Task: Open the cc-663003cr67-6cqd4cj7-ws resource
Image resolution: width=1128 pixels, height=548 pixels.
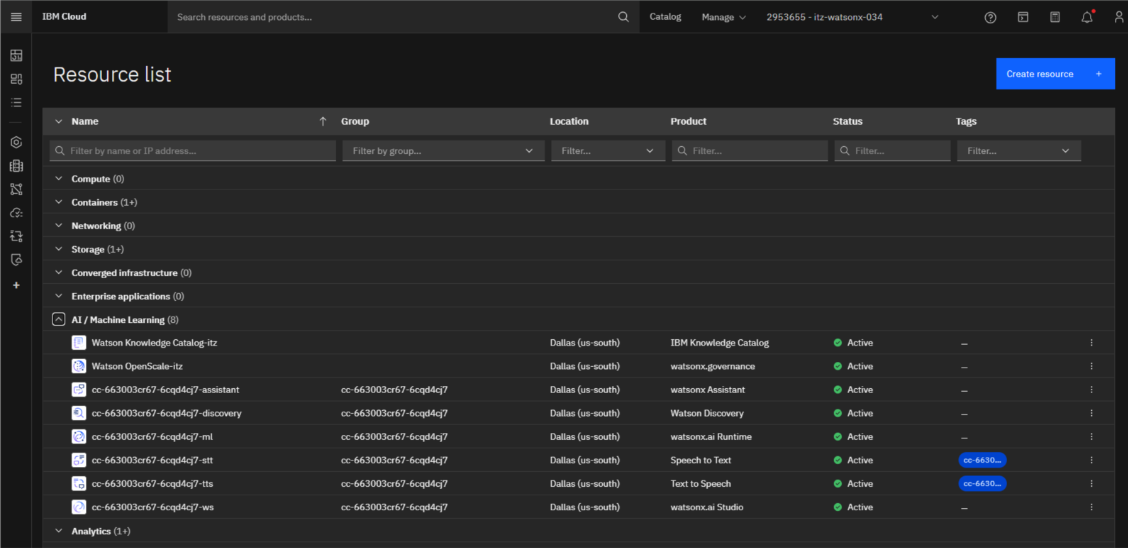Action: [x=153, y=507]
